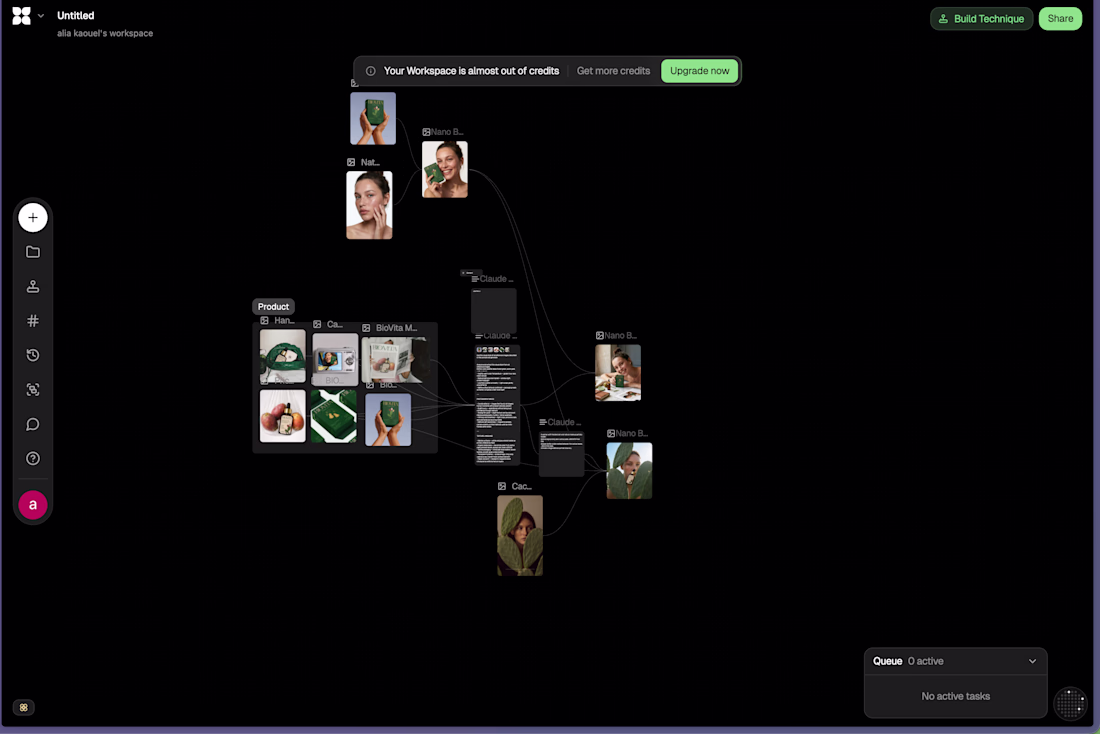The height and width of the screenshot is (734, 1100).
Task: Click the hash symbol icon in sidebar
Action: click(33, 321)
